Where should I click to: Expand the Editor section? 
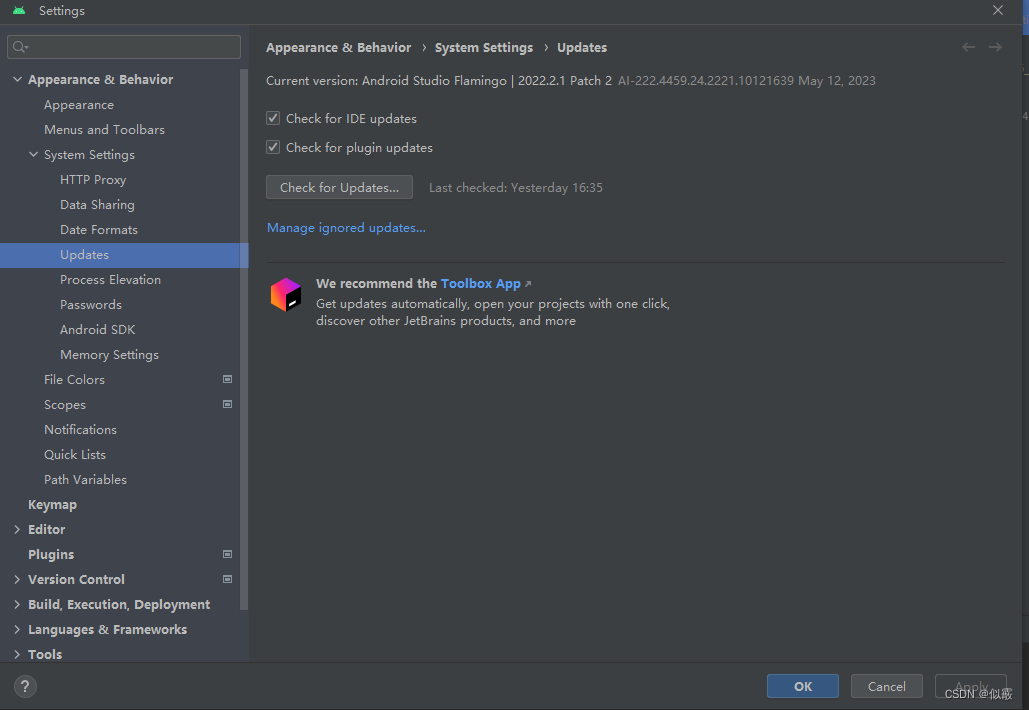coord(17,530)
